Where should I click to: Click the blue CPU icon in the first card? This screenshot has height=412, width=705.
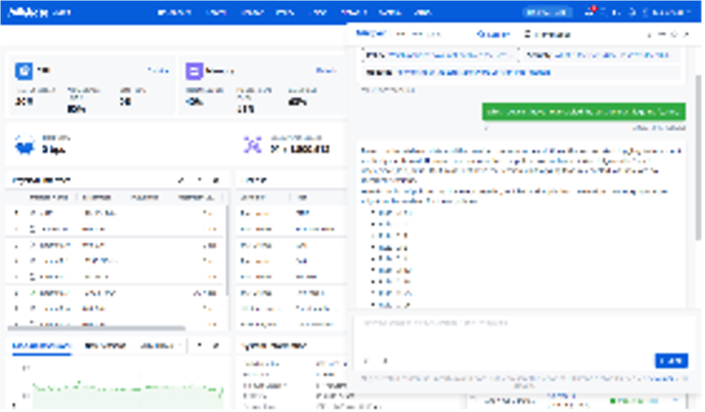tap(23, 72)
